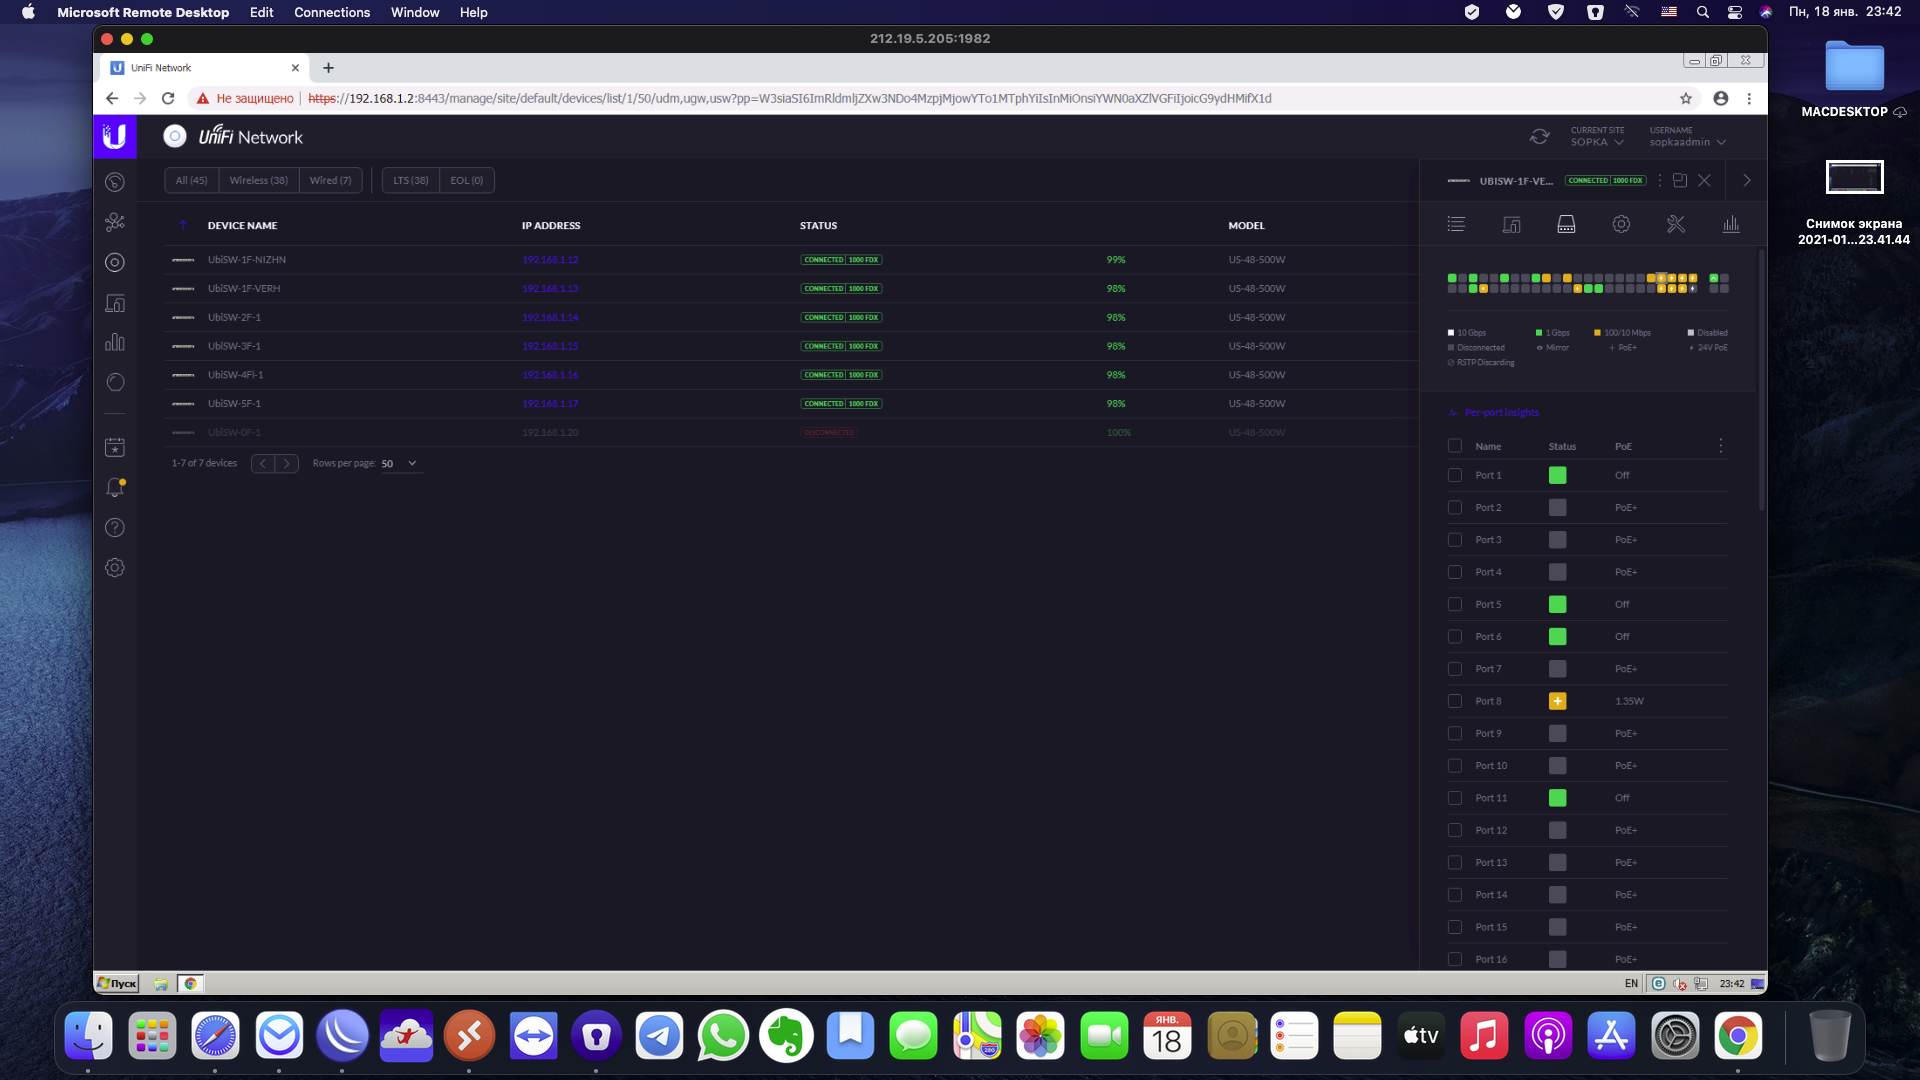The image size is (1920, 1080).
Task: Open the 192.168.1.12 IP address link
Action: 550,260
